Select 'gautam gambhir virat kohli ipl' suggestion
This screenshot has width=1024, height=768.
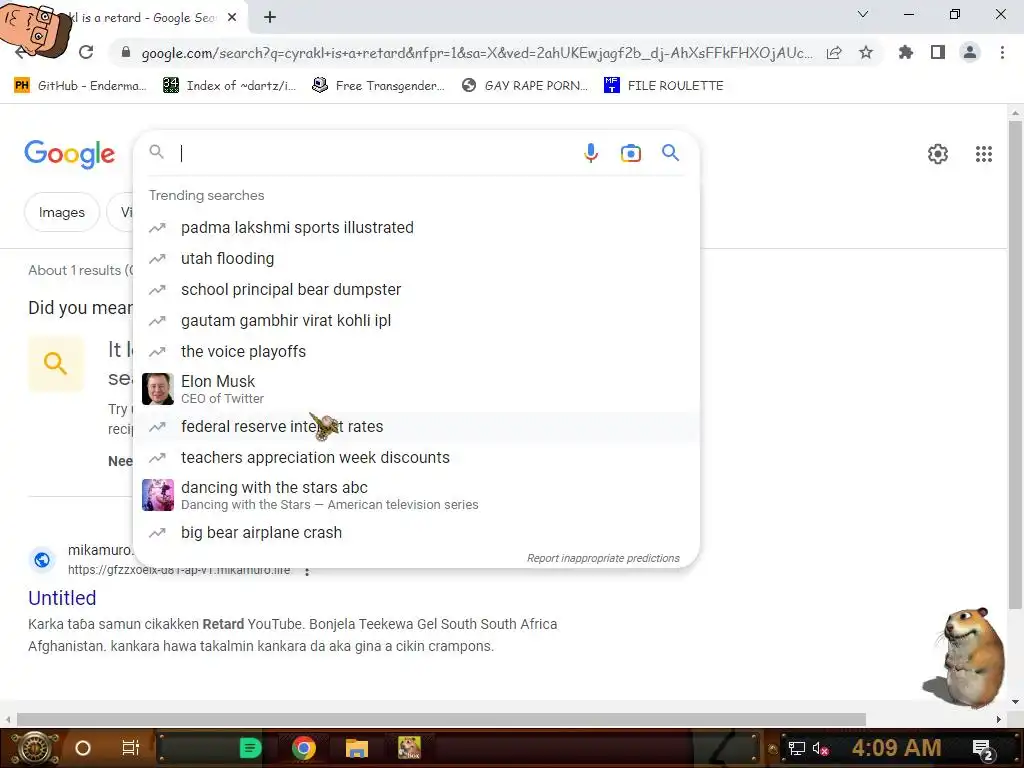pos(416,321)
